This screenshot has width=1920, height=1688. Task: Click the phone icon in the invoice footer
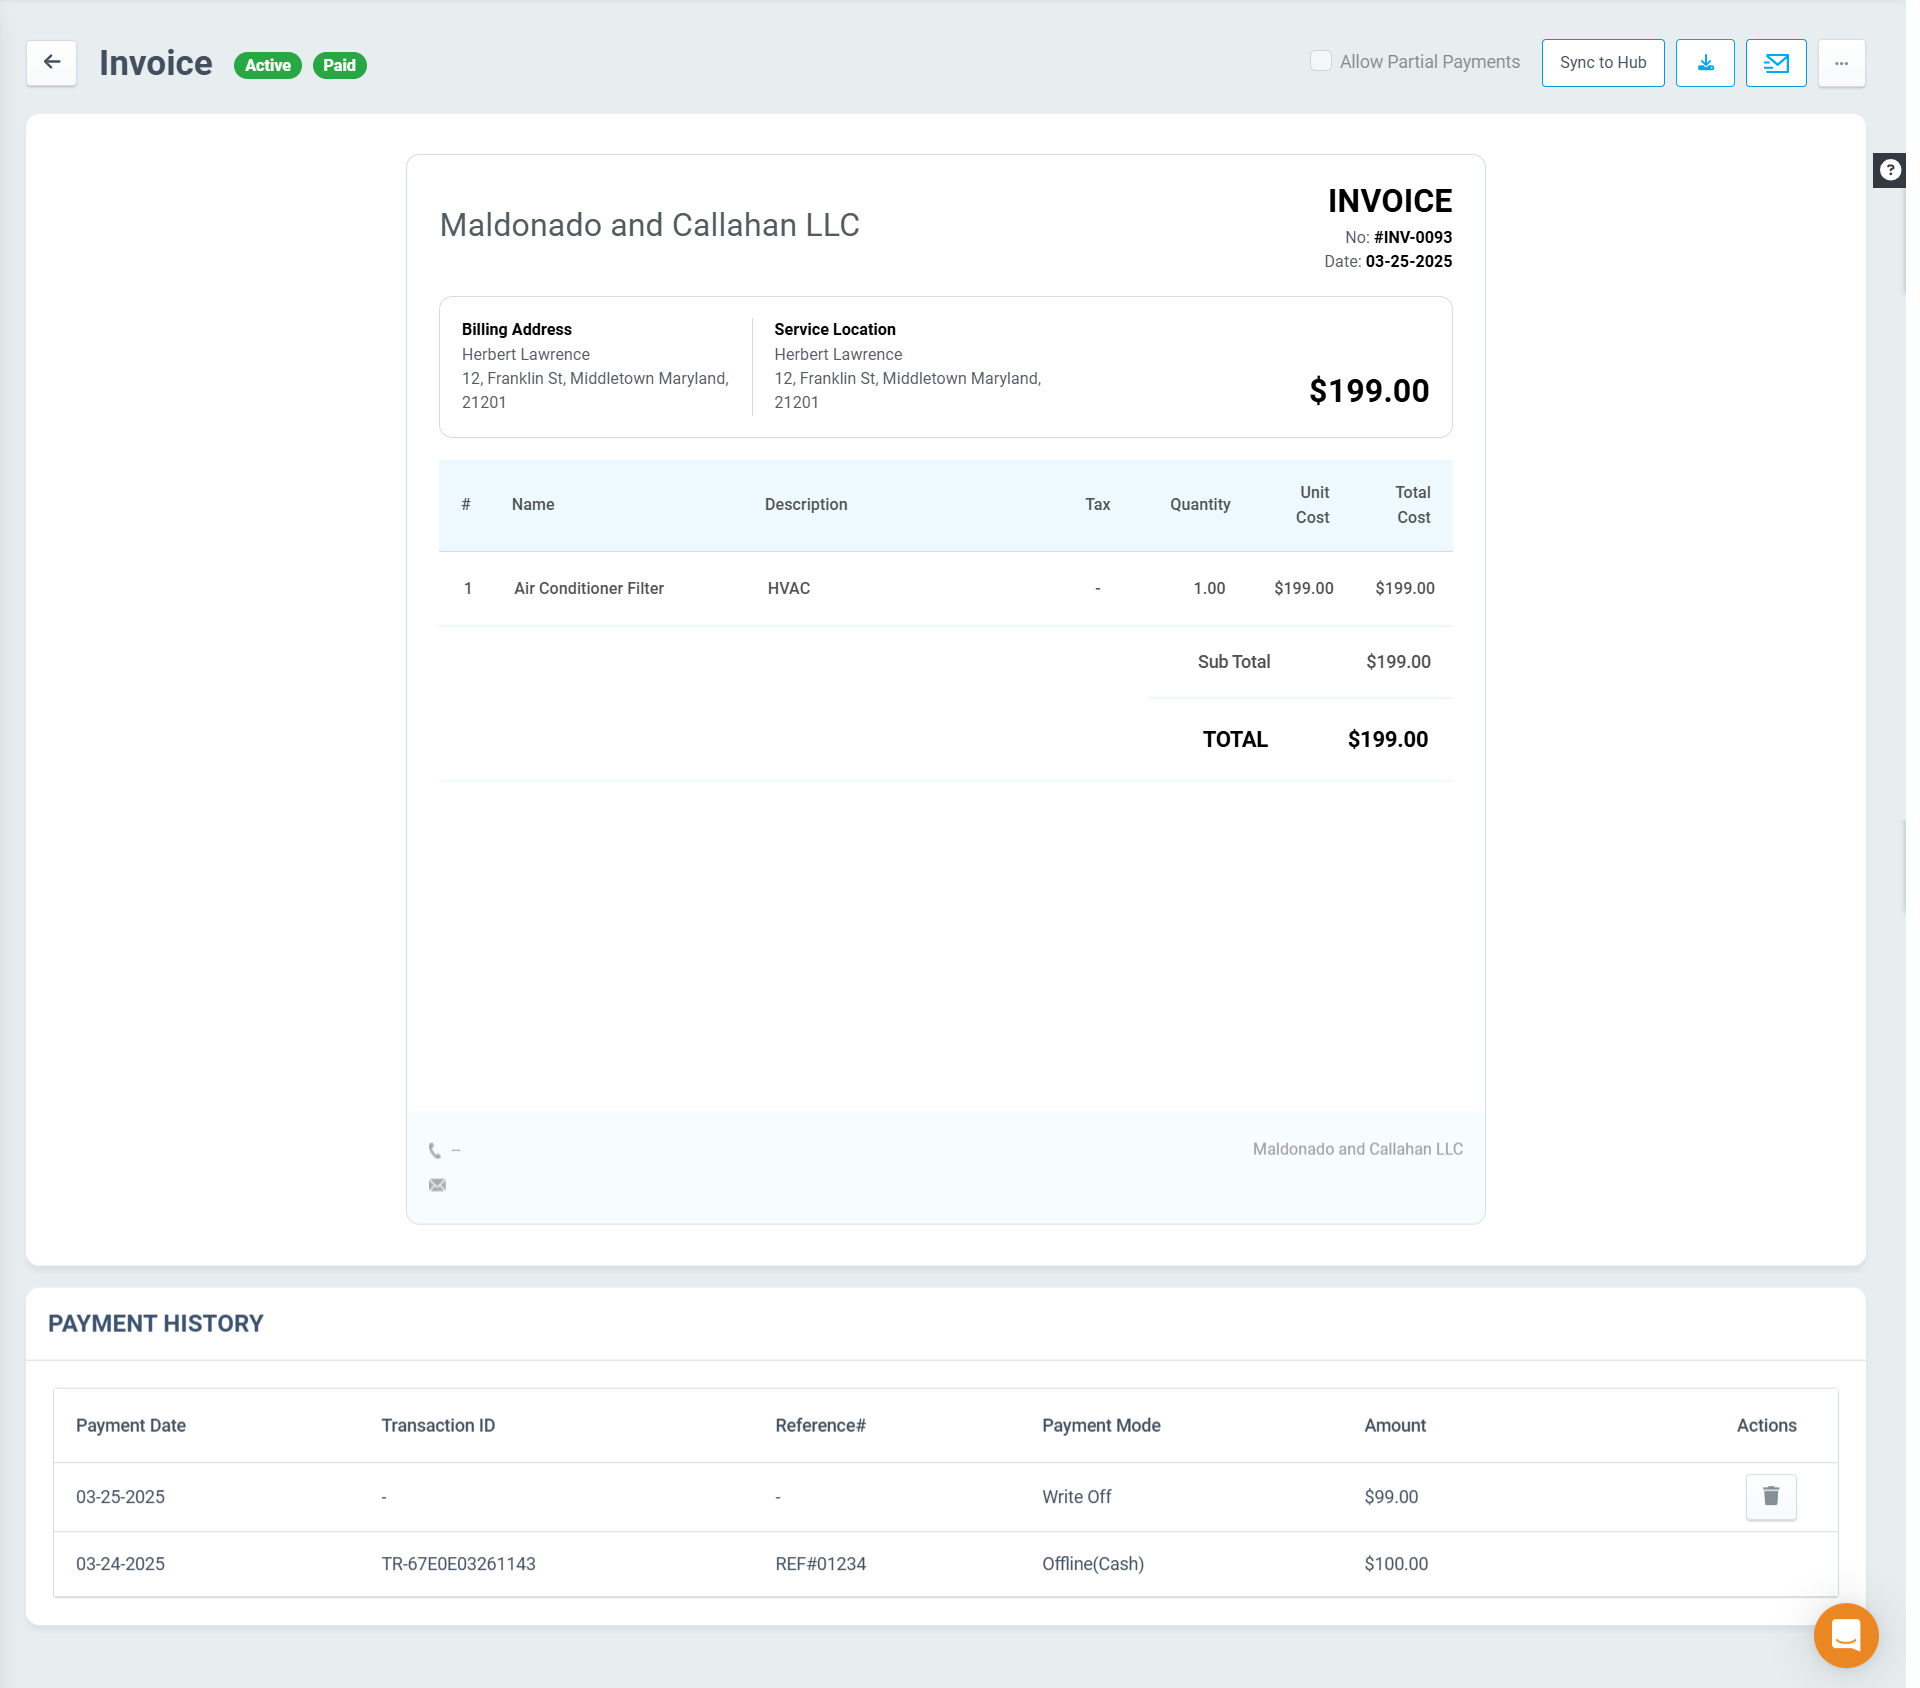434,1149
